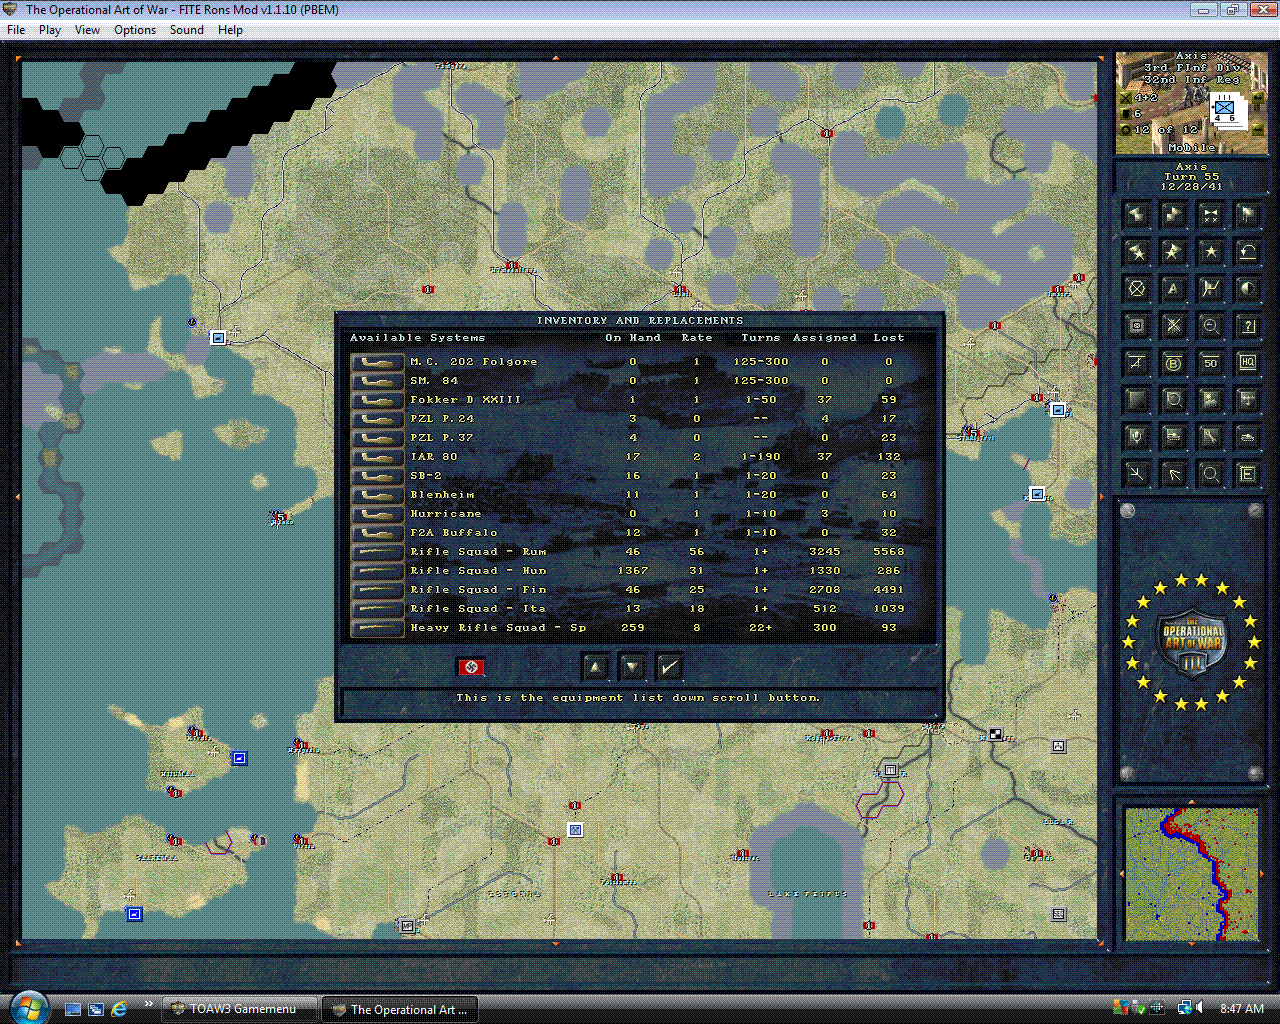This screenshot has width=1280, height=1024.
Task: Click the Heavy Rifle Squad - Sp icon
Action: pyautogui.click(x=377, y=628)
